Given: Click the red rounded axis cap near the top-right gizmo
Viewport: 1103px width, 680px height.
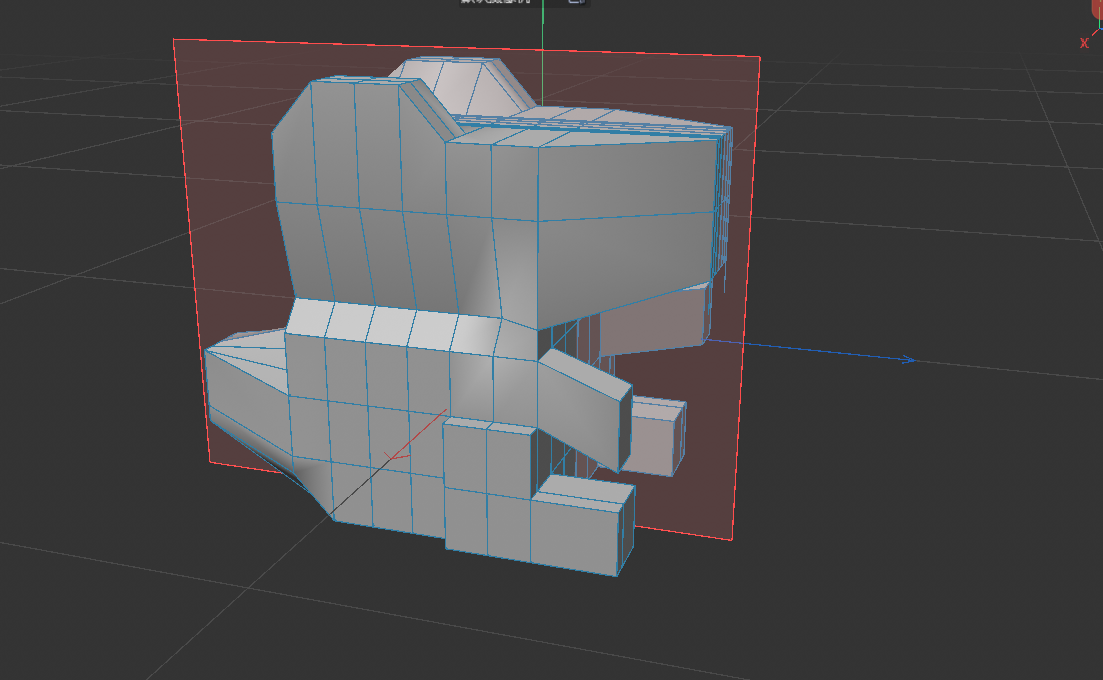Looking at the screenshot, I should tap(1097, 8).
